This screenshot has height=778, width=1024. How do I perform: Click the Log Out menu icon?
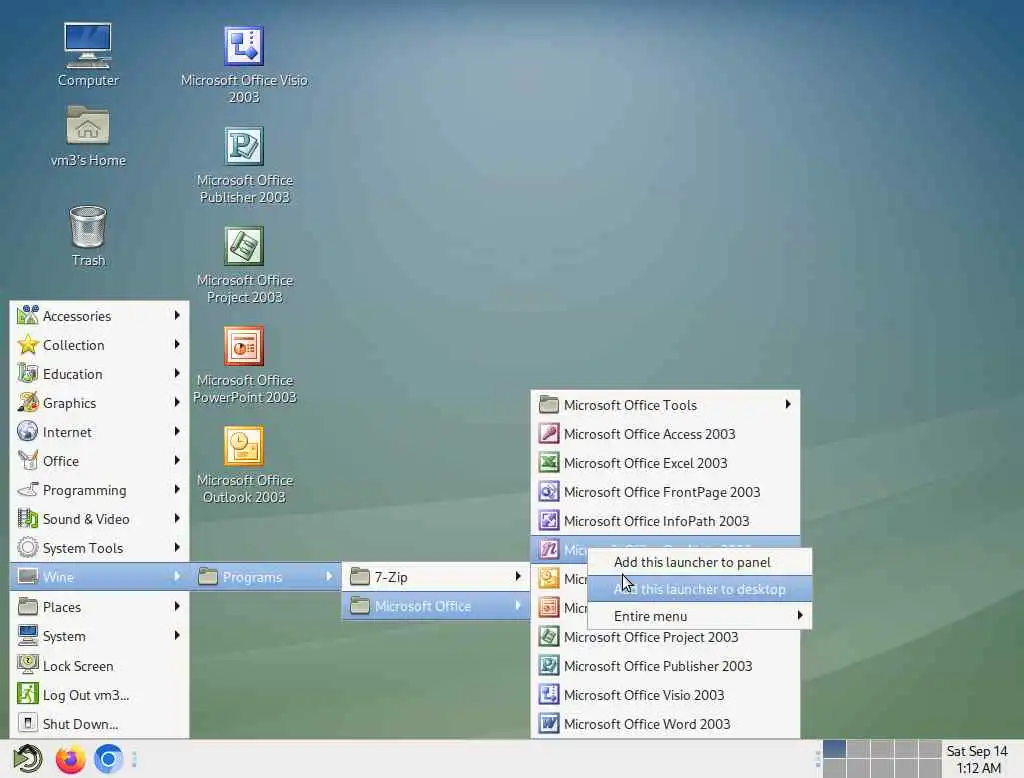click(27, 694)
